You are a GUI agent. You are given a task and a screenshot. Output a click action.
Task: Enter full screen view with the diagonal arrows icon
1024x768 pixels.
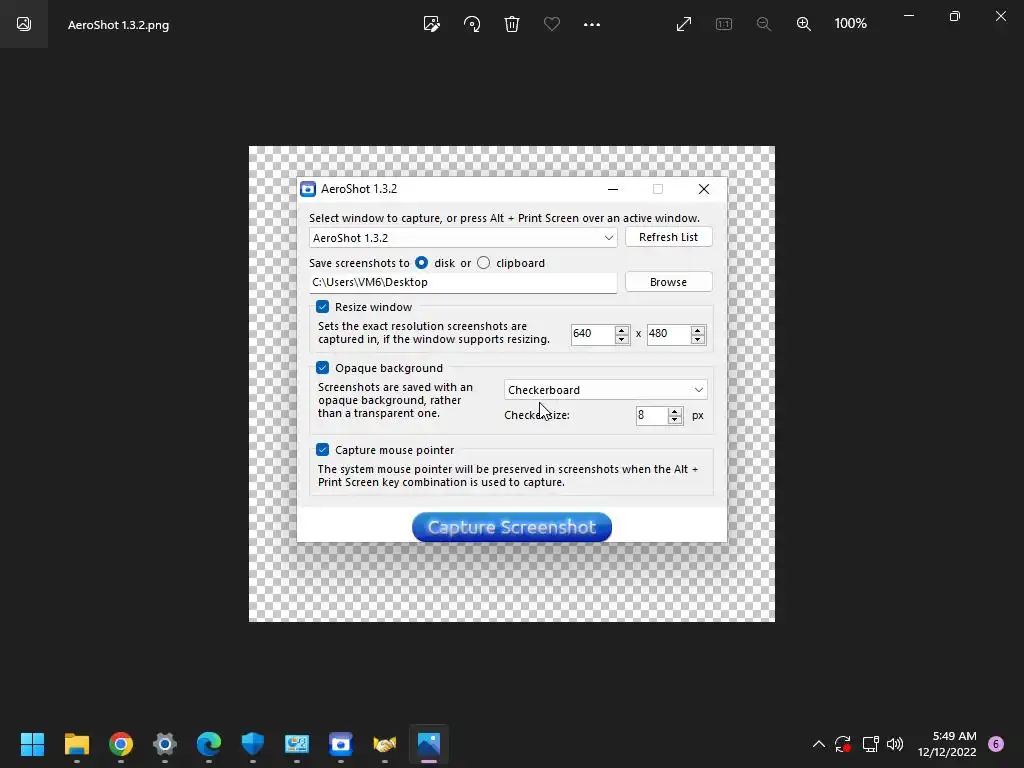coord(684,24)
